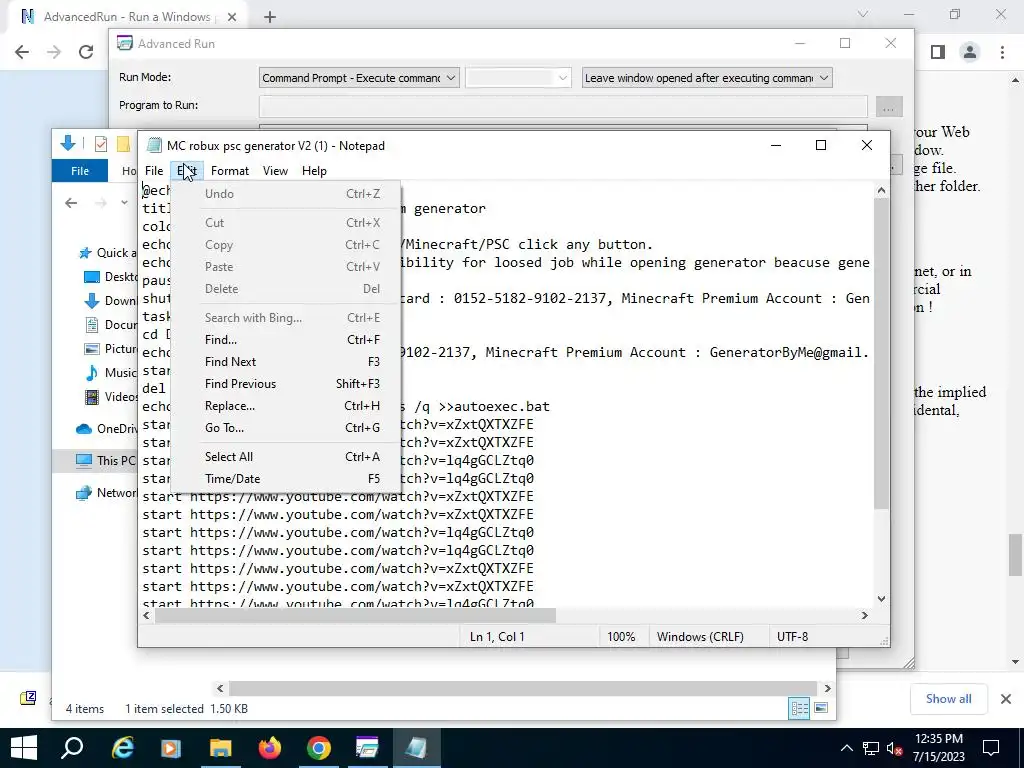Select Music in Explorer sidebar
The height and width of the screenshot is (768, 1024).
110,372
